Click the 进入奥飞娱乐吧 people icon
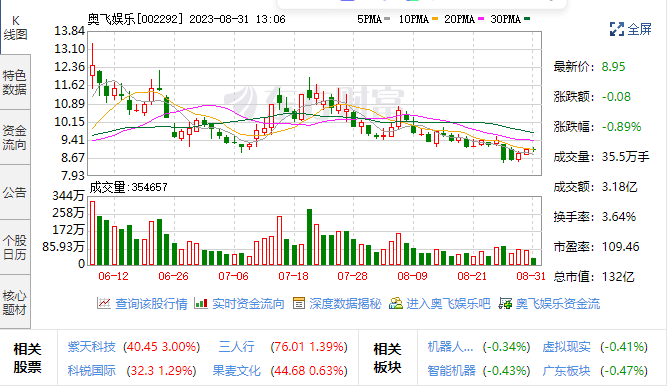The width and height of the screenshot is (668, 388). point(396,303)
